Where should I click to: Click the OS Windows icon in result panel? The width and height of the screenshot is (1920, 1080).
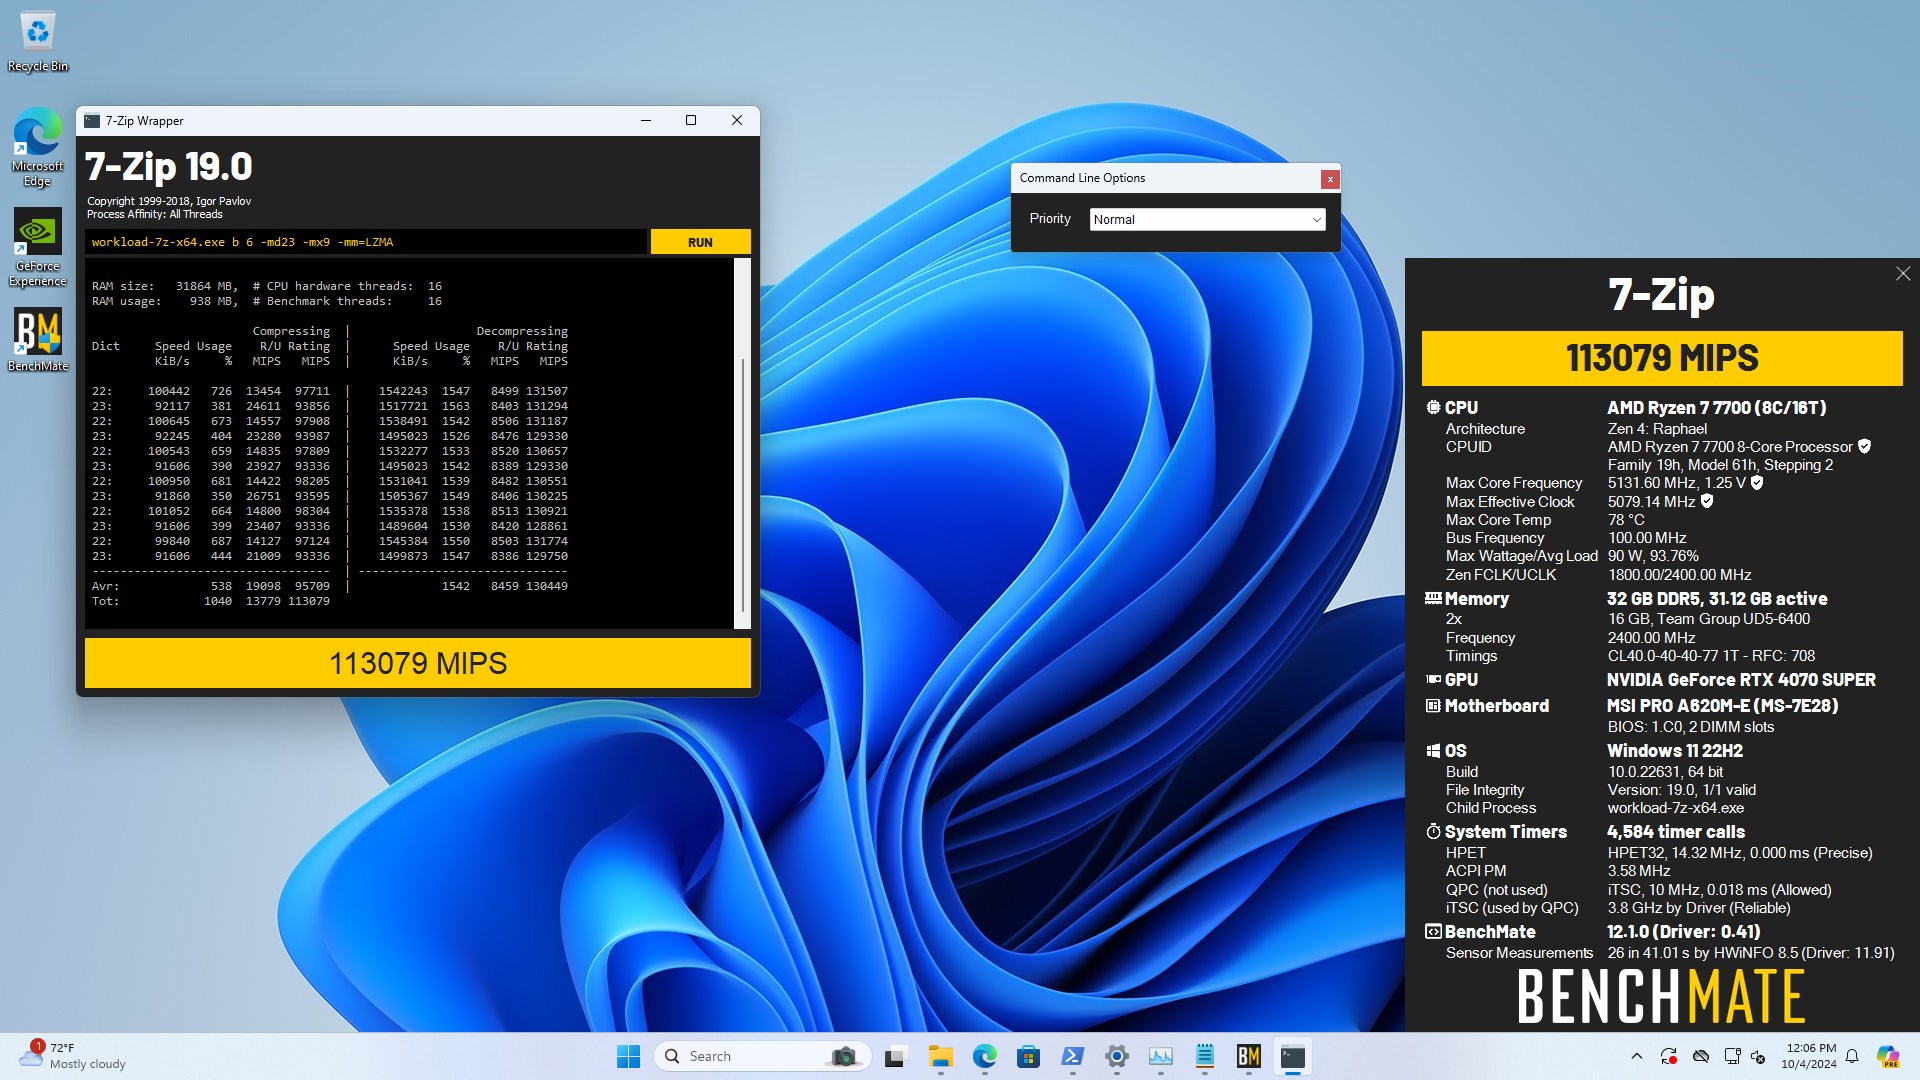(x=1433, y=751)
